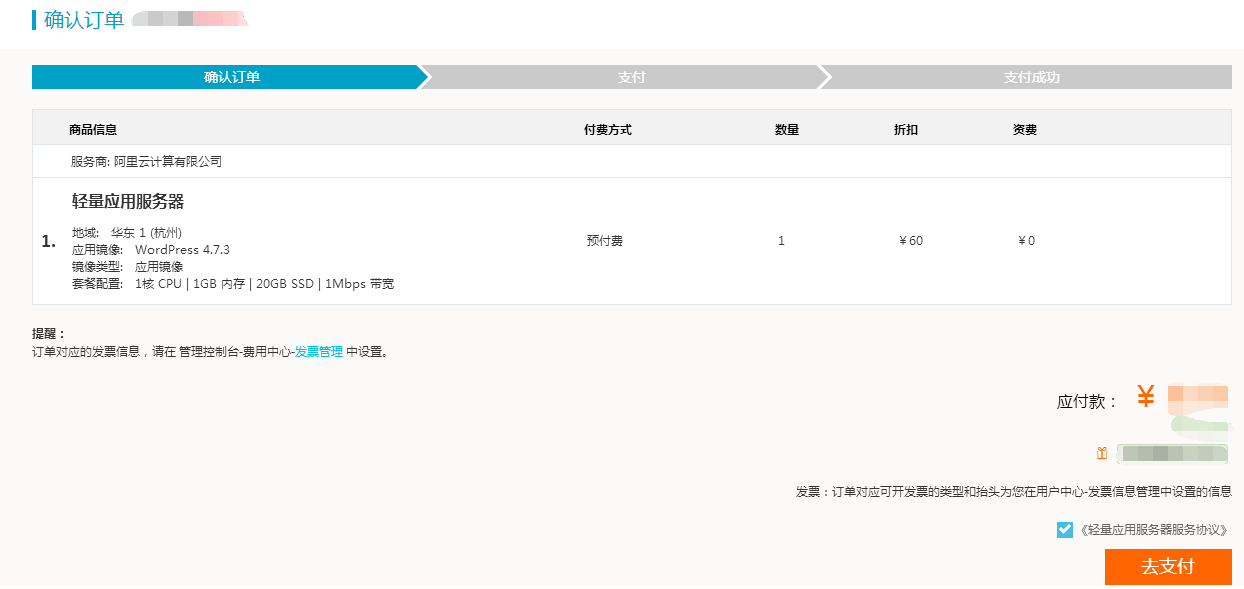Click the 预付费 payment method cell

(605, 241)
